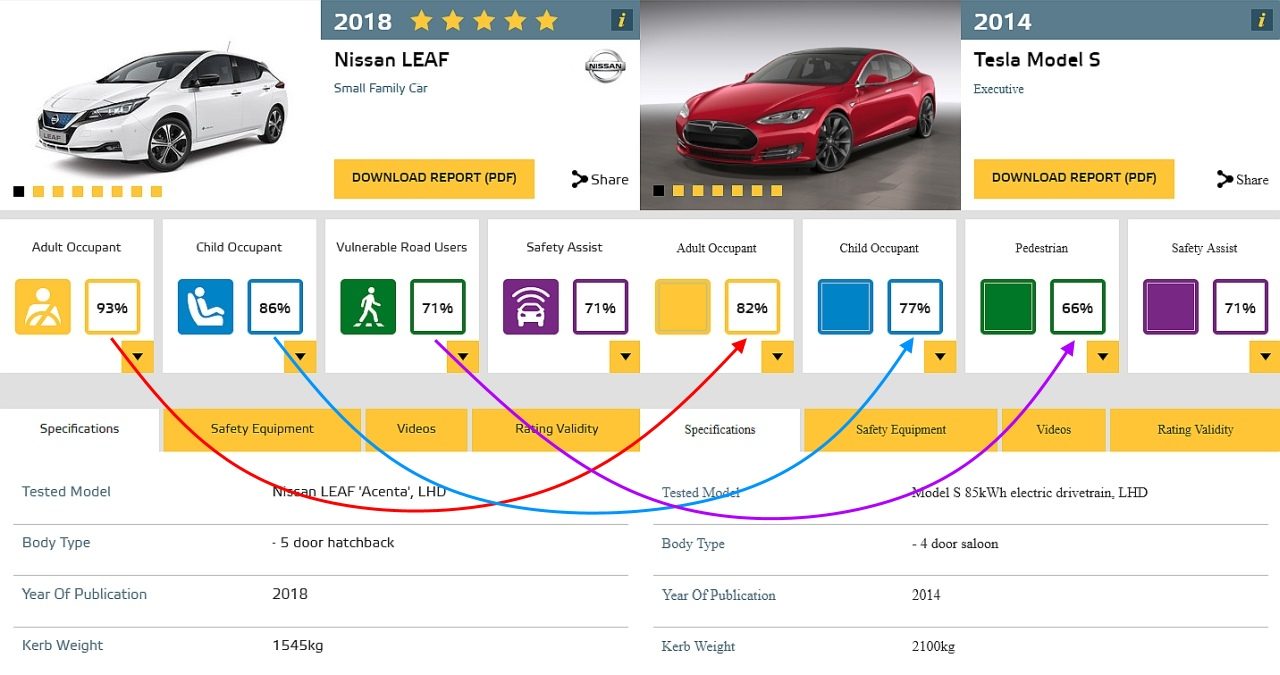Click the purple Safety Assist car icon for Nissan LEAF
The height and width of the screenshot is (675, 1280).
(x=531, y=307)
